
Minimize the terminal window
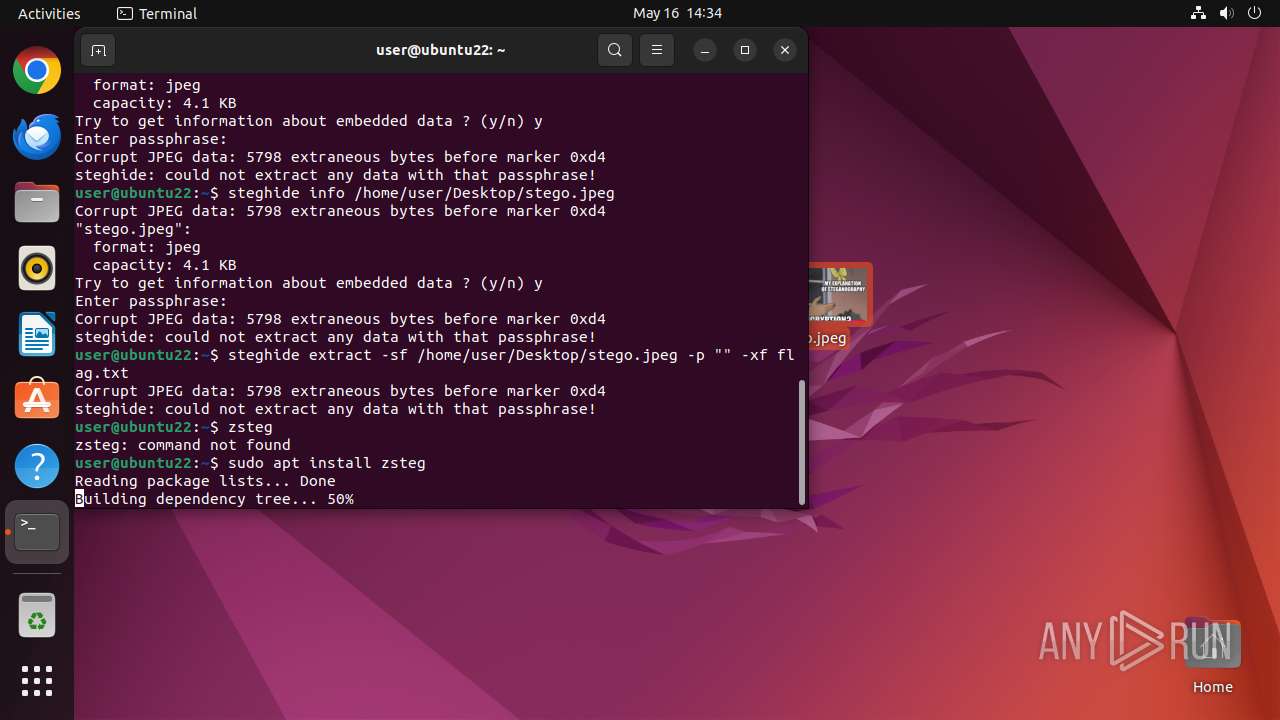click(705, 50)
